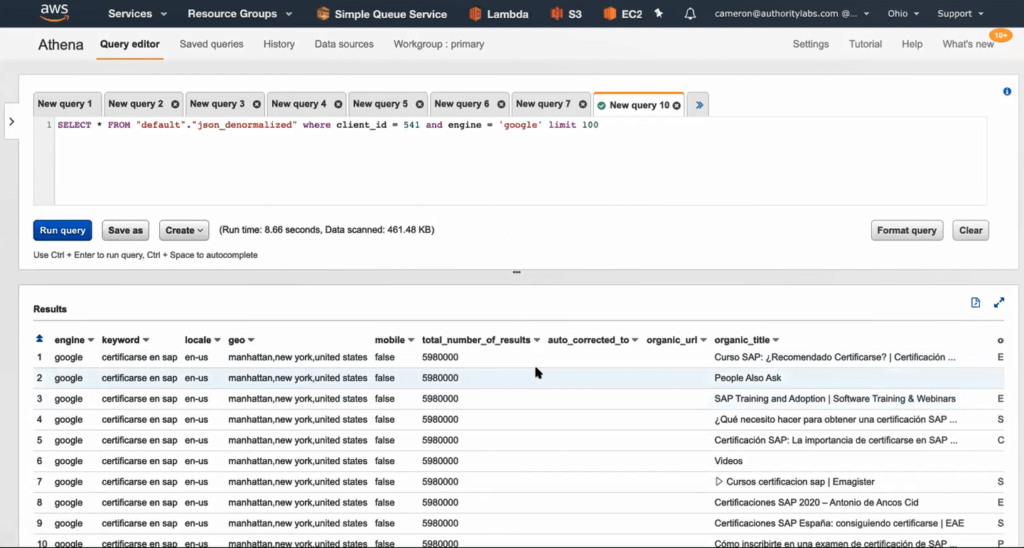Open auto_corrected_to column dropdown
The image size is (1024, 548).
[635, 340]
